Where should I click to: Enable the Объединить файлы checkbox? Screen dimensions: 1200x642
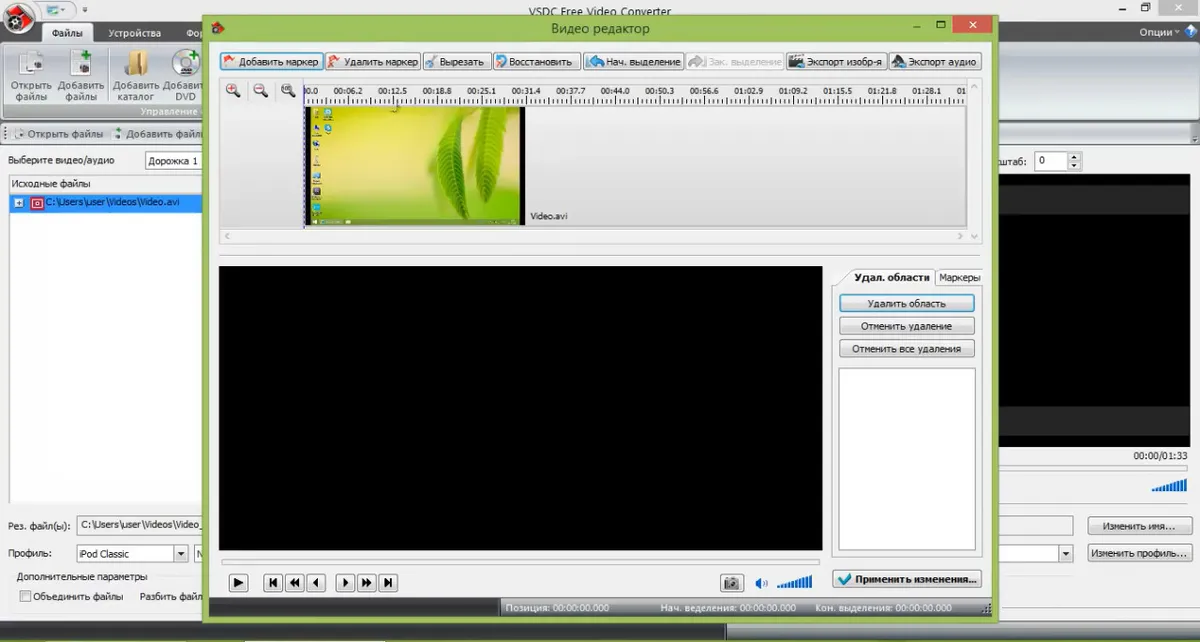click(x=26, y=597)
